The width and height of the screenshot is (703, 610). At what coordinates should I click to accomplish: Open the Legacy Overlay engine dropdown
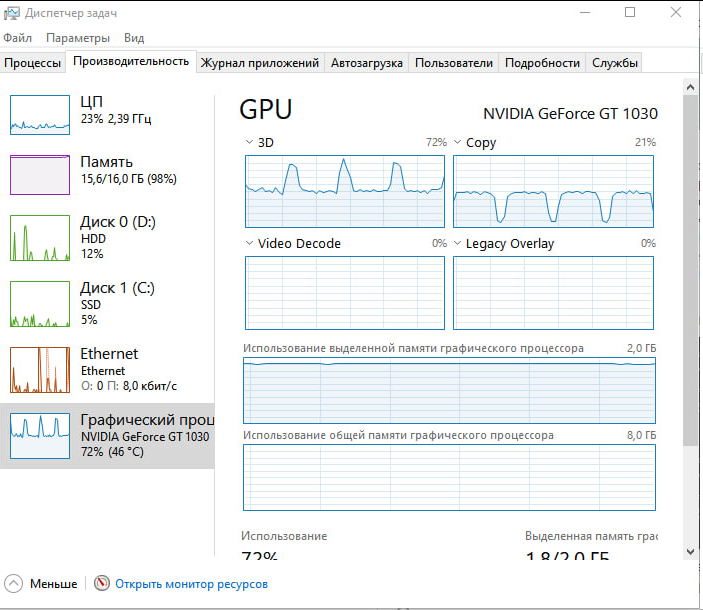coord(457,243)
